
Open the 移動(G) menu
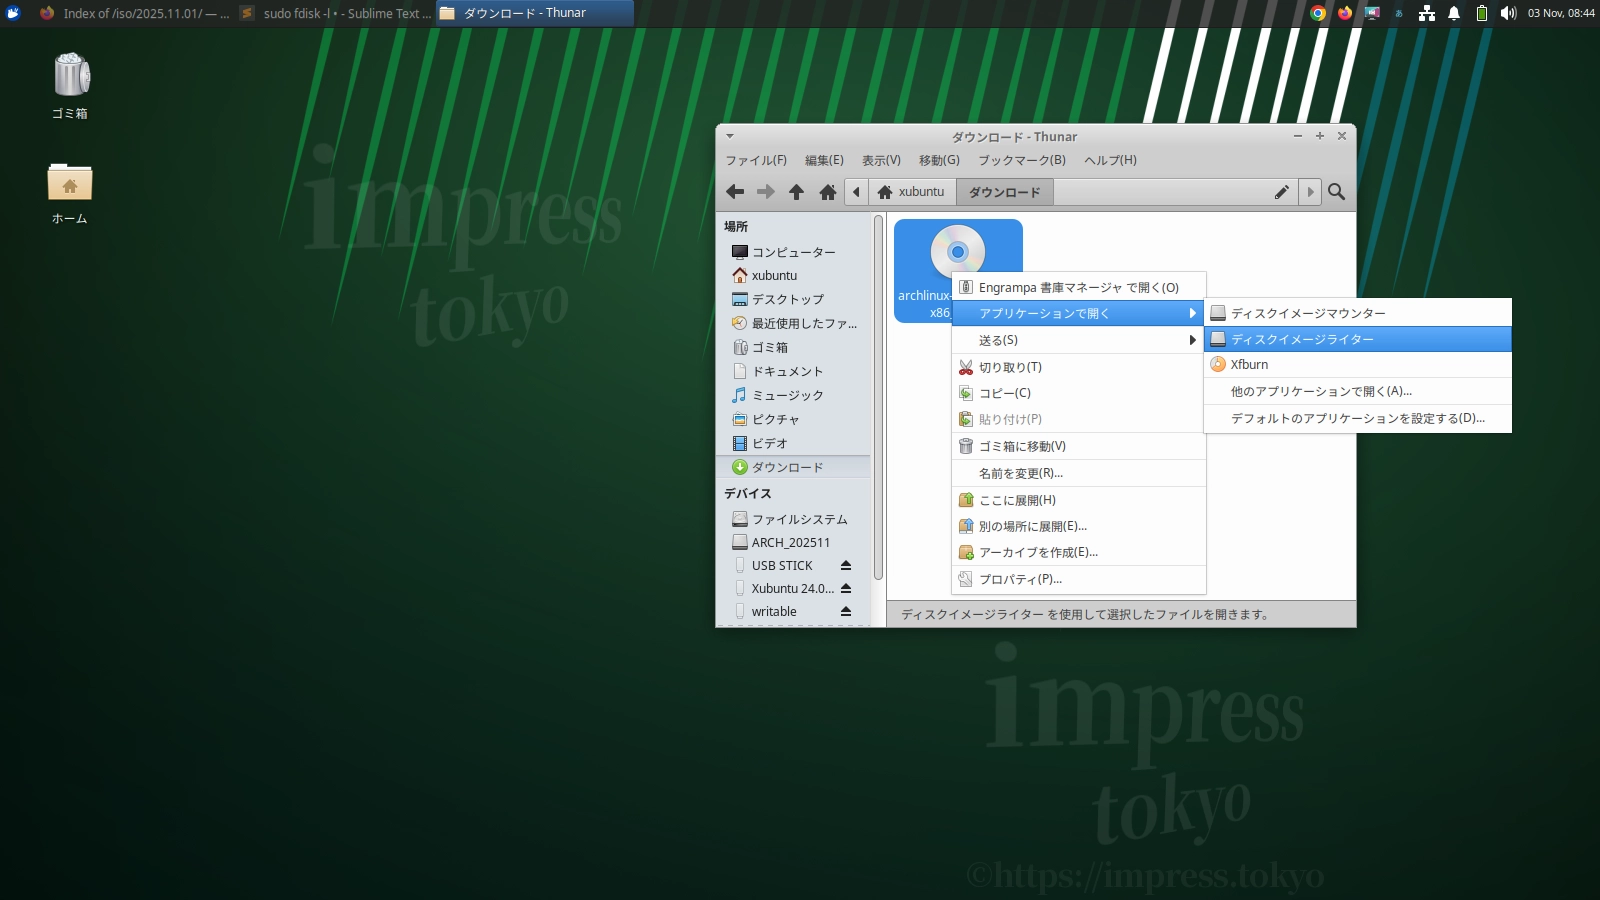(939, 160)
